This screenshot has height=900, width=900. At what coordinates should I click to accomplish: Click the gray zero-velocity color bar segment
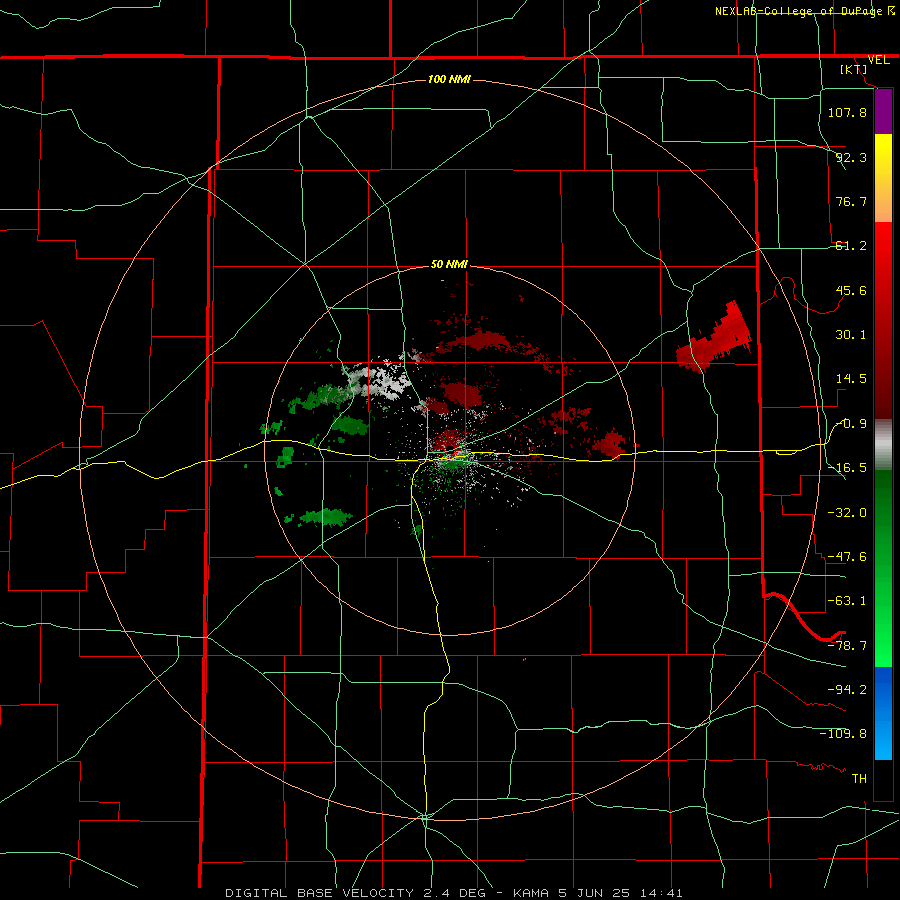[883, 445]
